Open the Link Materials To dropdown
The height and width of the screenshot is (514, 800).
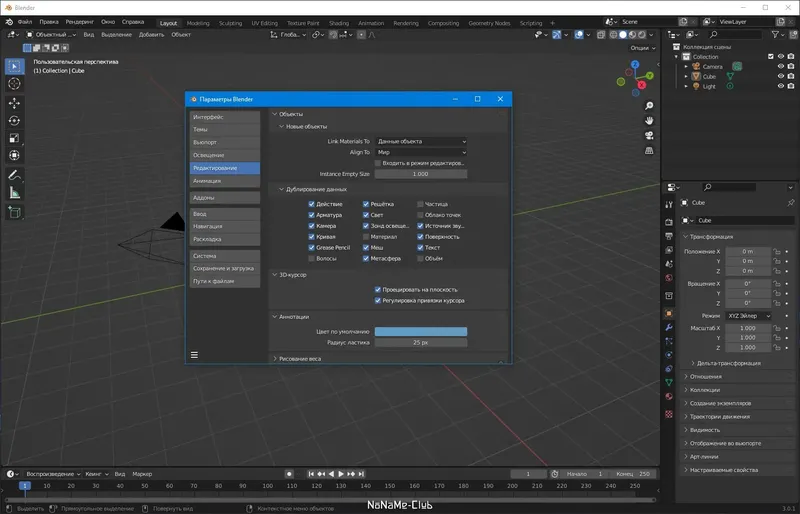click(x=420, y=142)
